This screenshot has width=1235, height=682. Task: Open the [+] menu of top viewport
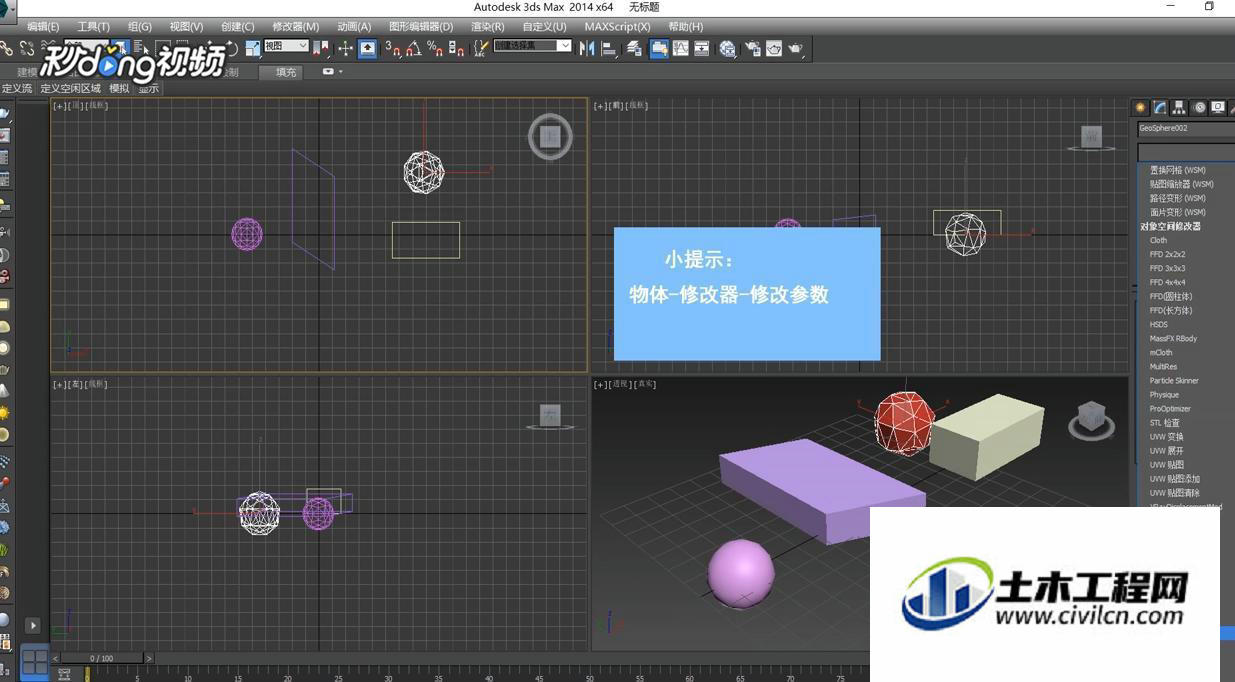coord(59,105)
